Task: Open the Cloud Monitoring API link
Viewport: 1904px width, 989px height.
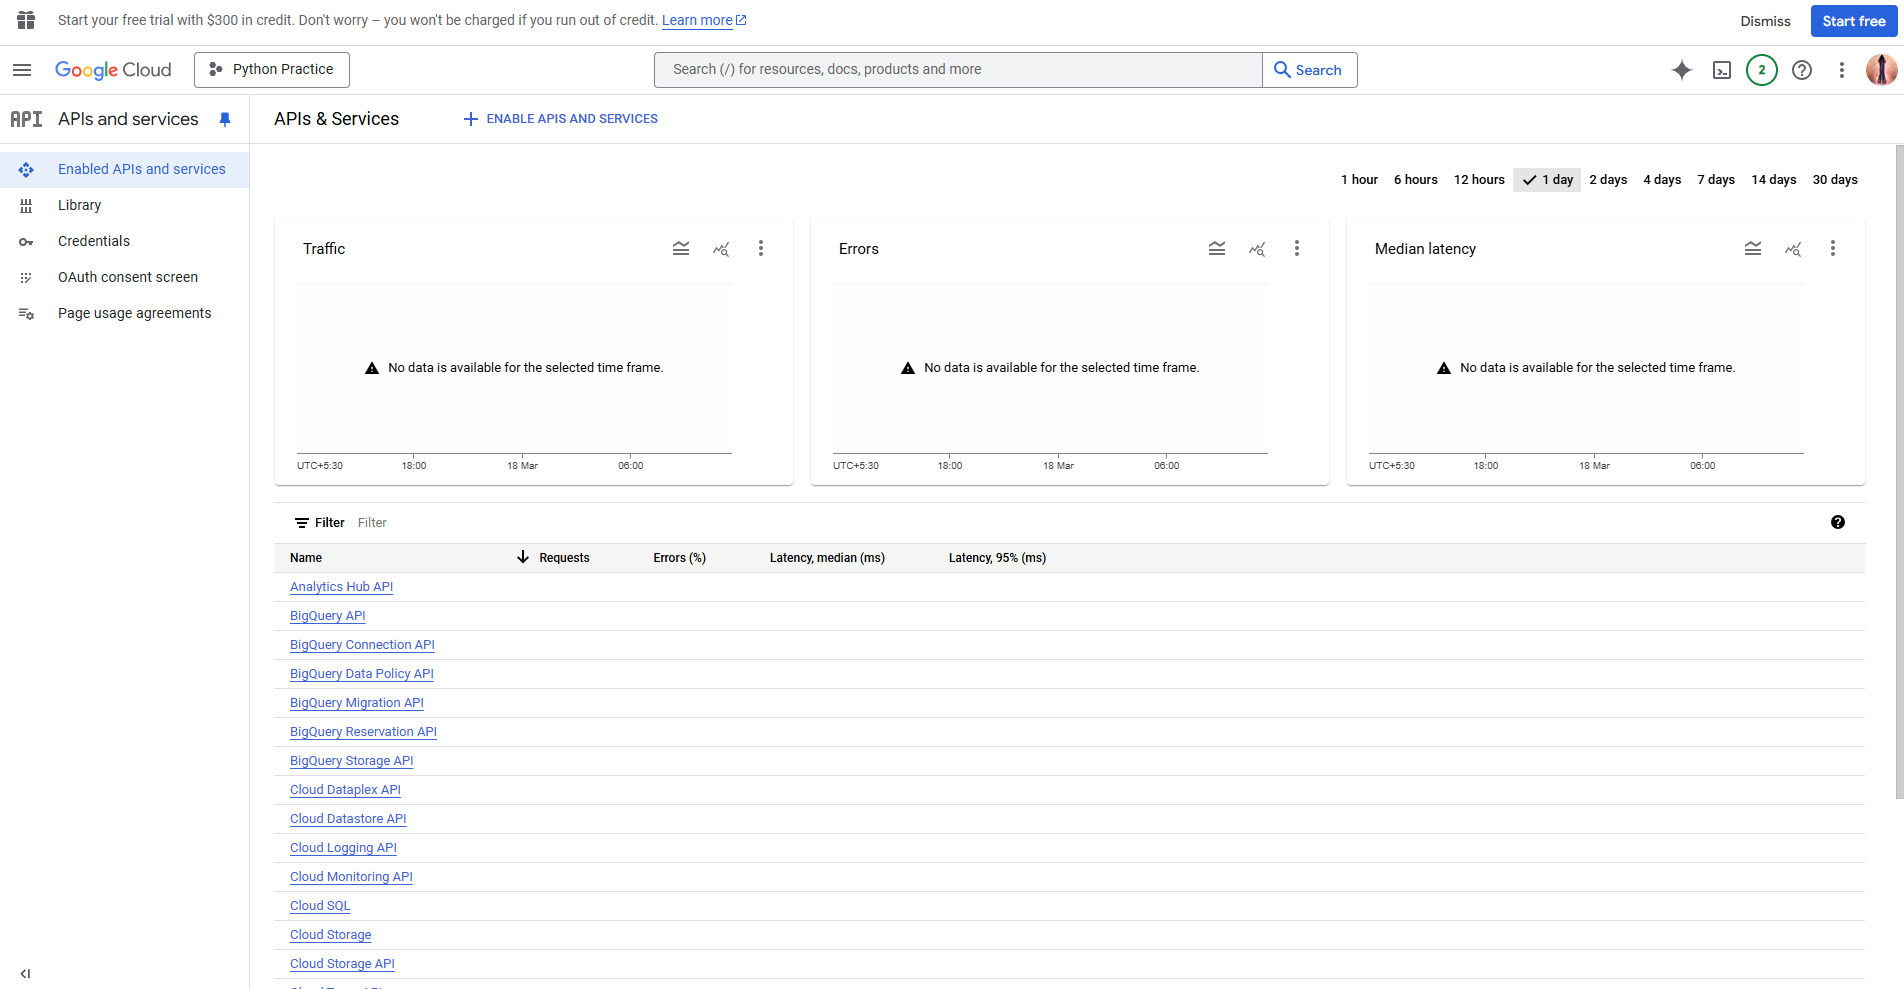Action: coord(351,877)
